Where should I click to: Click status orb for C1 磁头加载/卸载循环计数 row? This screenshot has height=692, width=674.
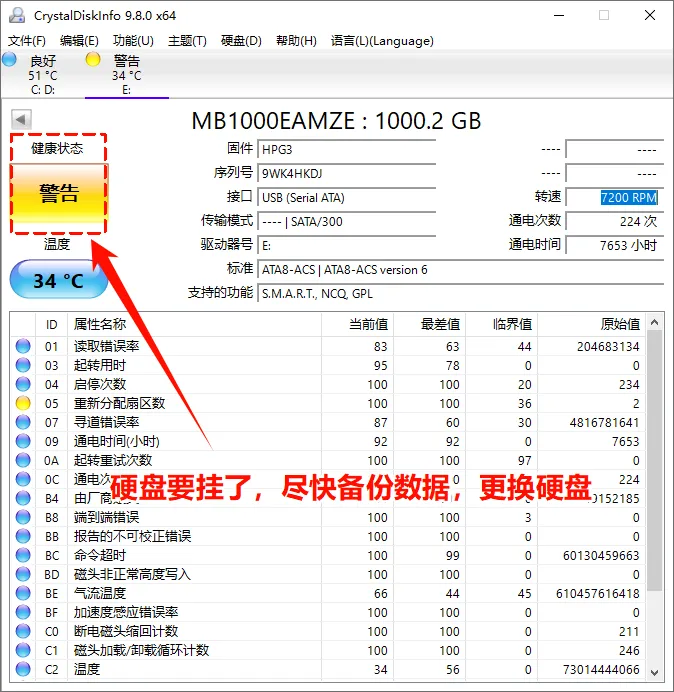coord(23,650)
